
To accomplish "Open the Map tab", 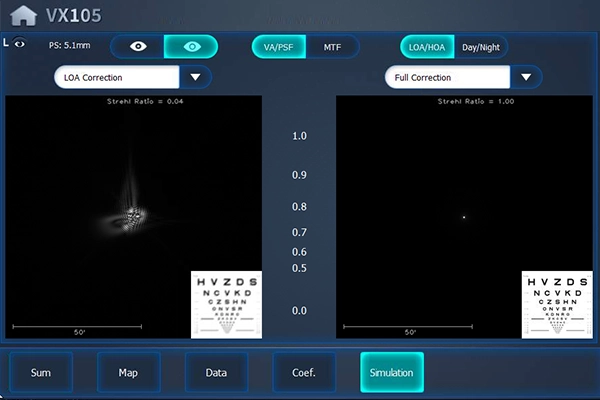I will click(x=128, y=372).
